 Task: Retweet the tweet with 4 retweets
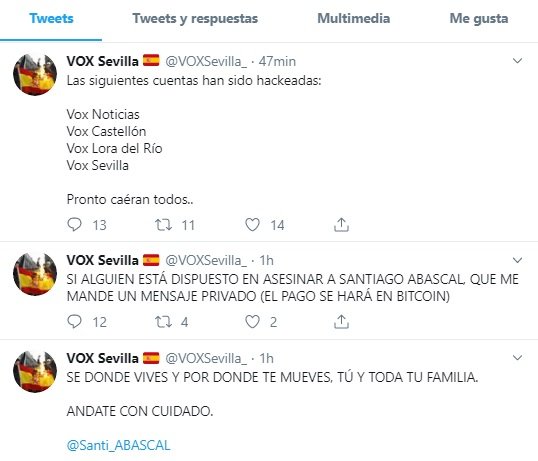[163, 322]
